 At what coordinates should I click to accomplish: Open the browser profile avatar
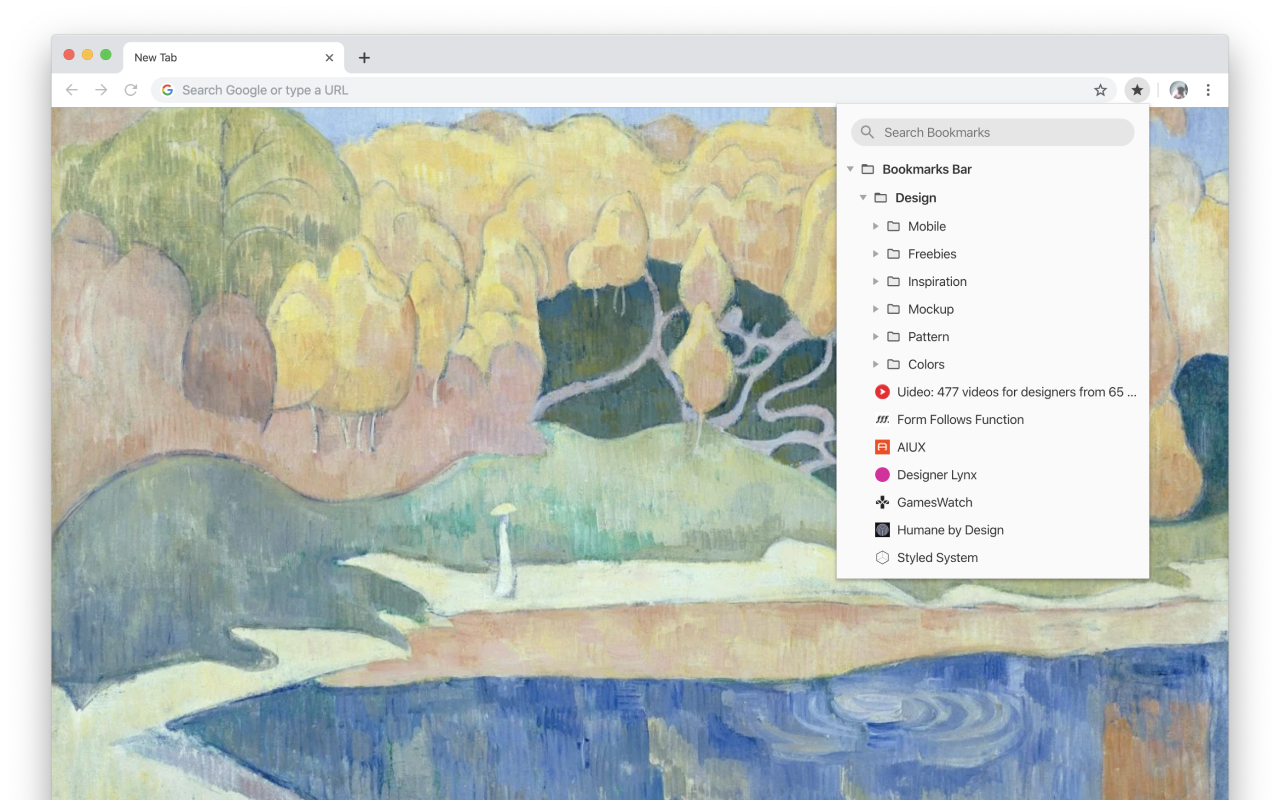[x=1178, y=89]
